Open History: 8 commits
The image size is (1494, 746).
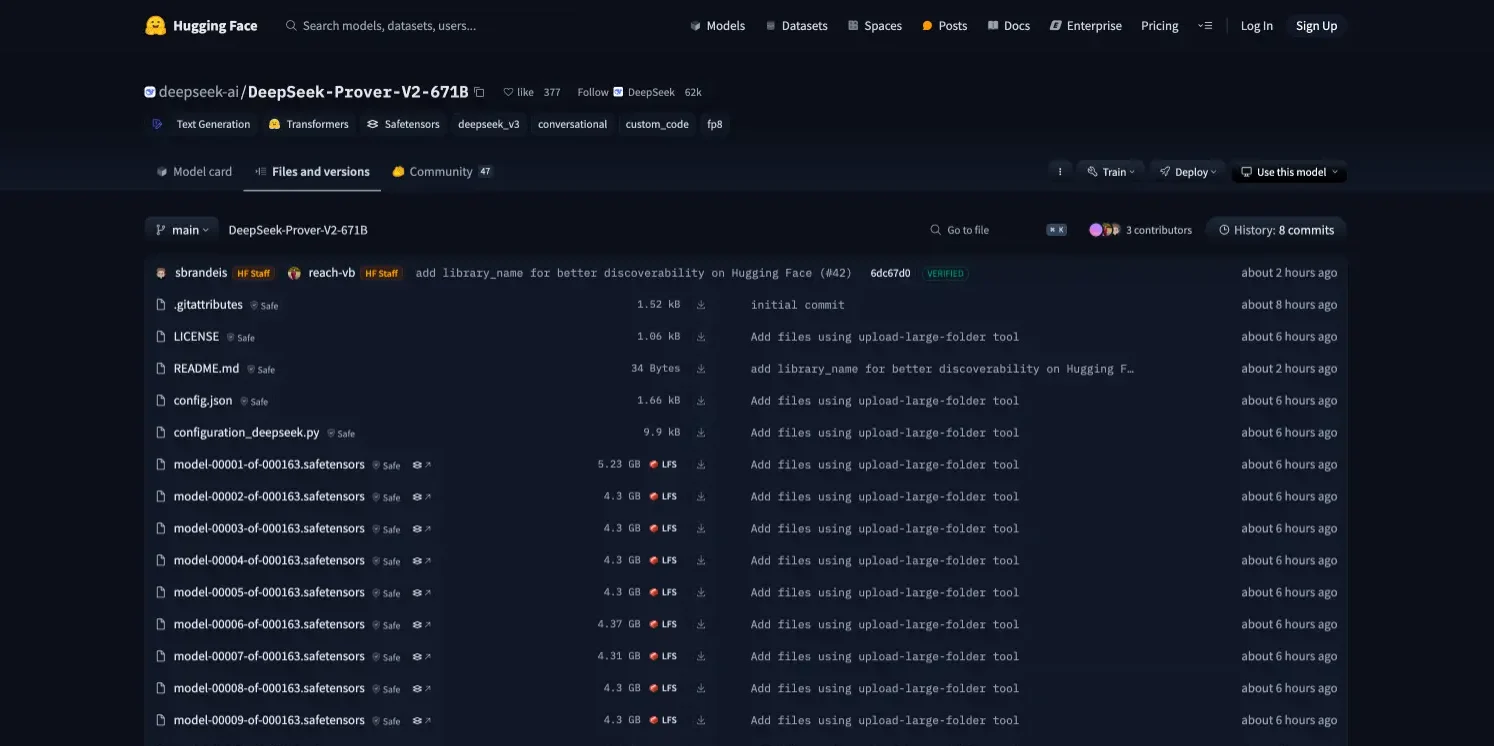(x=1276, y=230)
